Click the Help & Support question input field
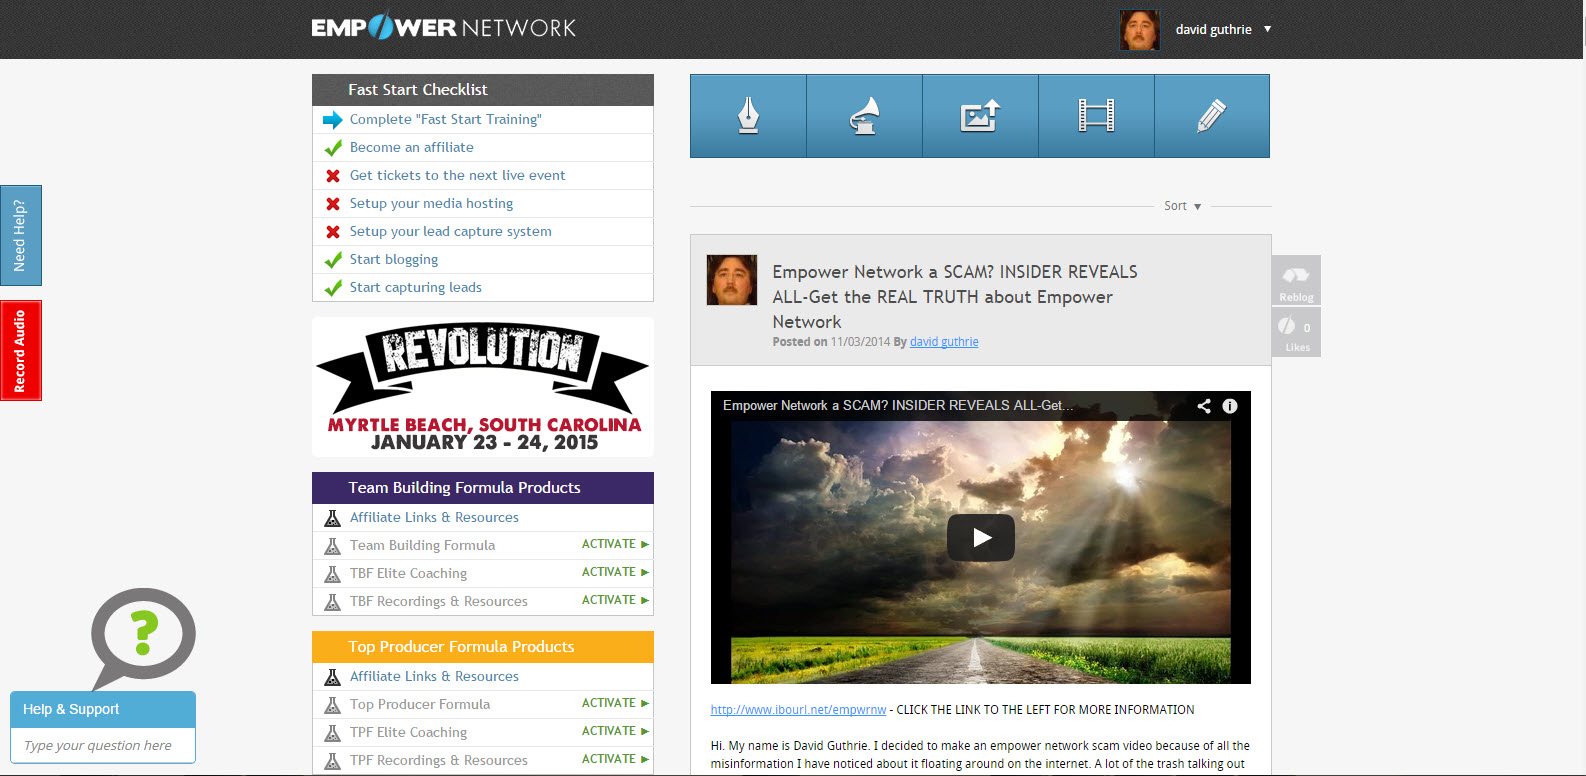Screen dimensions: 1586x776 point(103,745)
